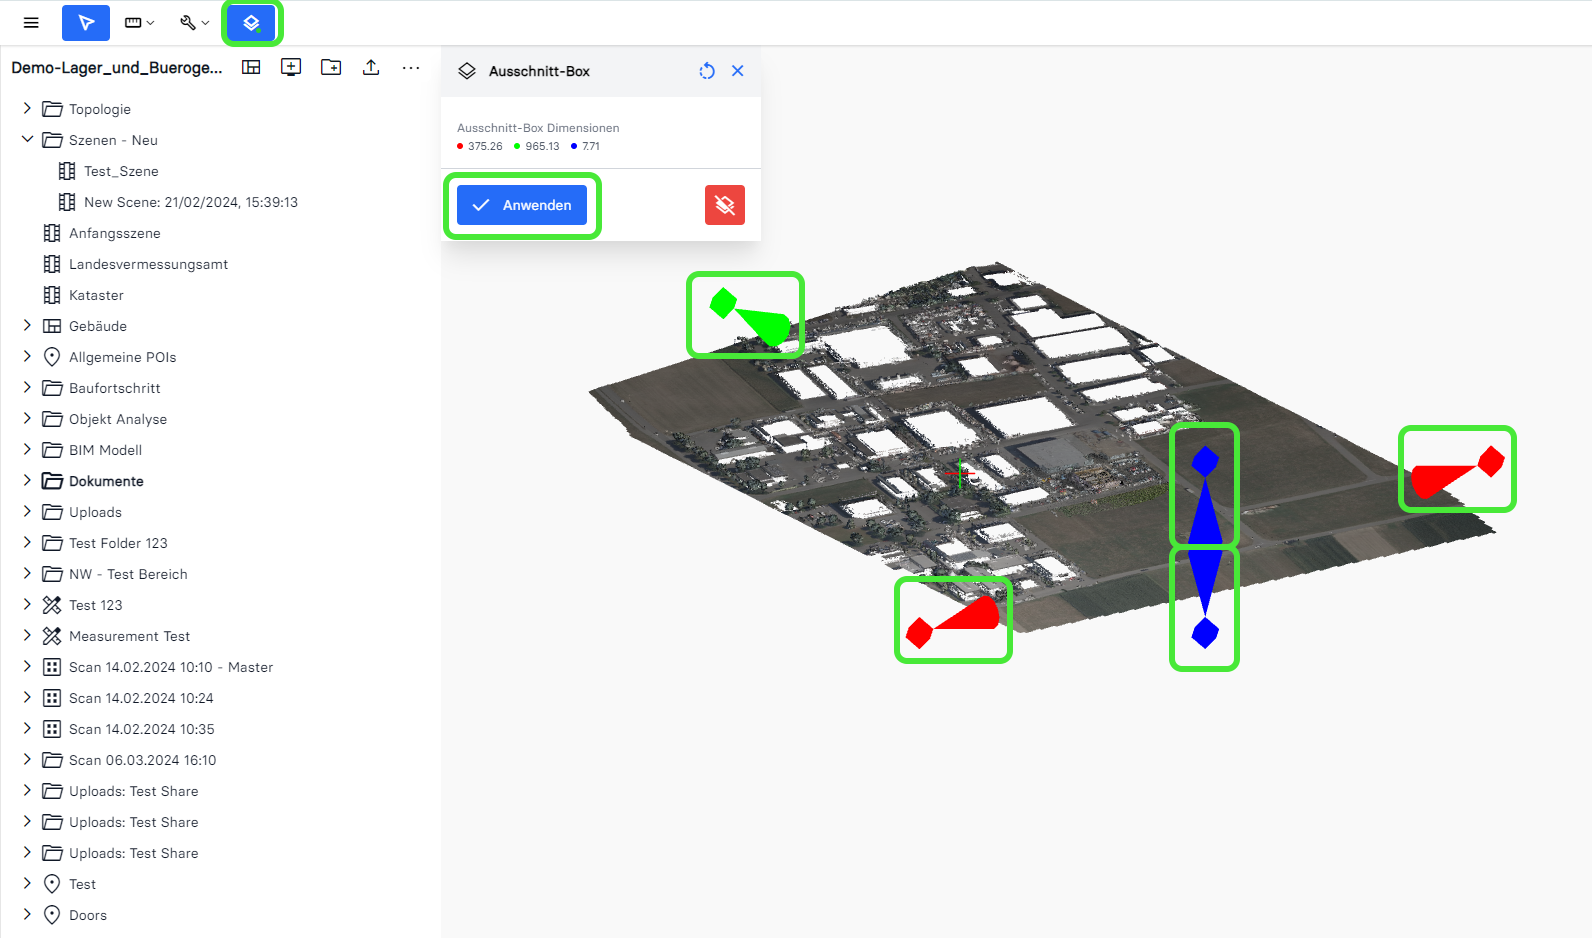Remove the clipping box with red button
Image resolution: width=1592 pixels, height=938 pixels.
[725, 205]
